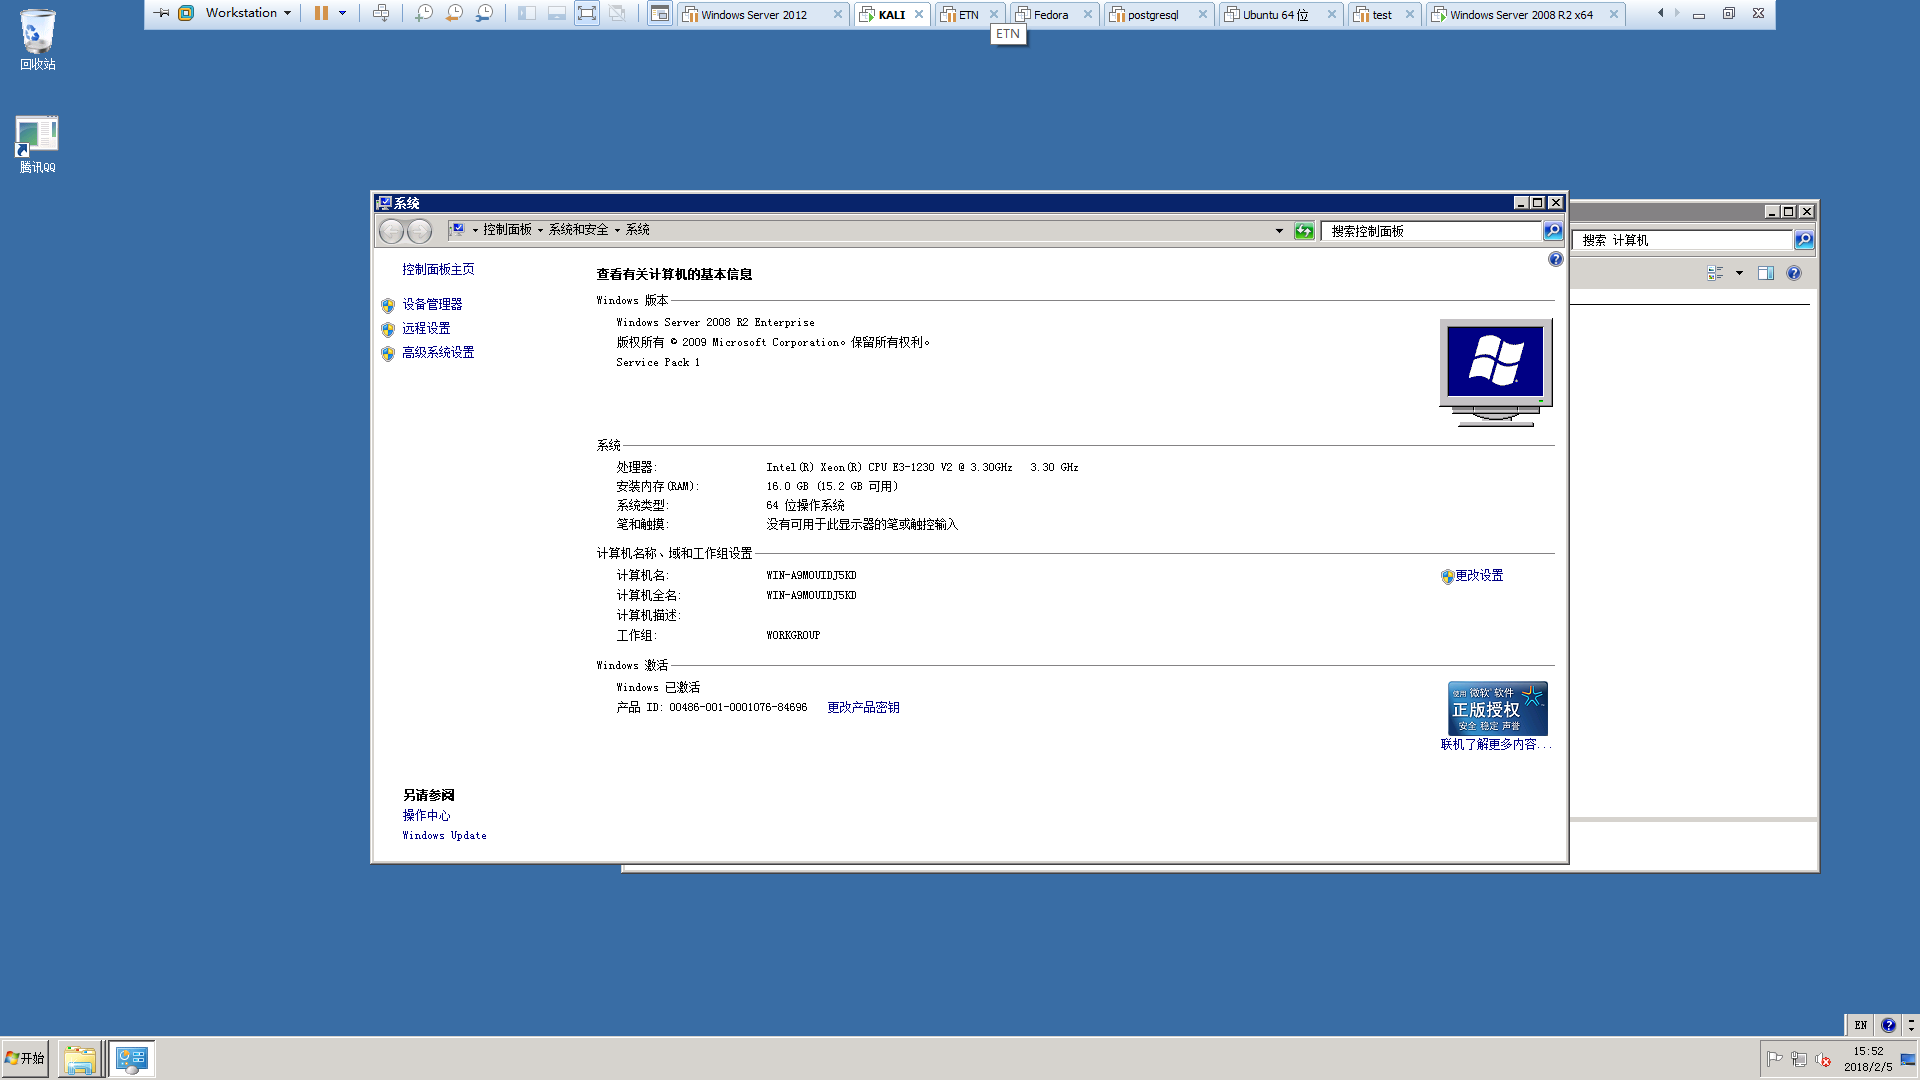Click the 正版授权 genuine software badge

(1497, 708)
